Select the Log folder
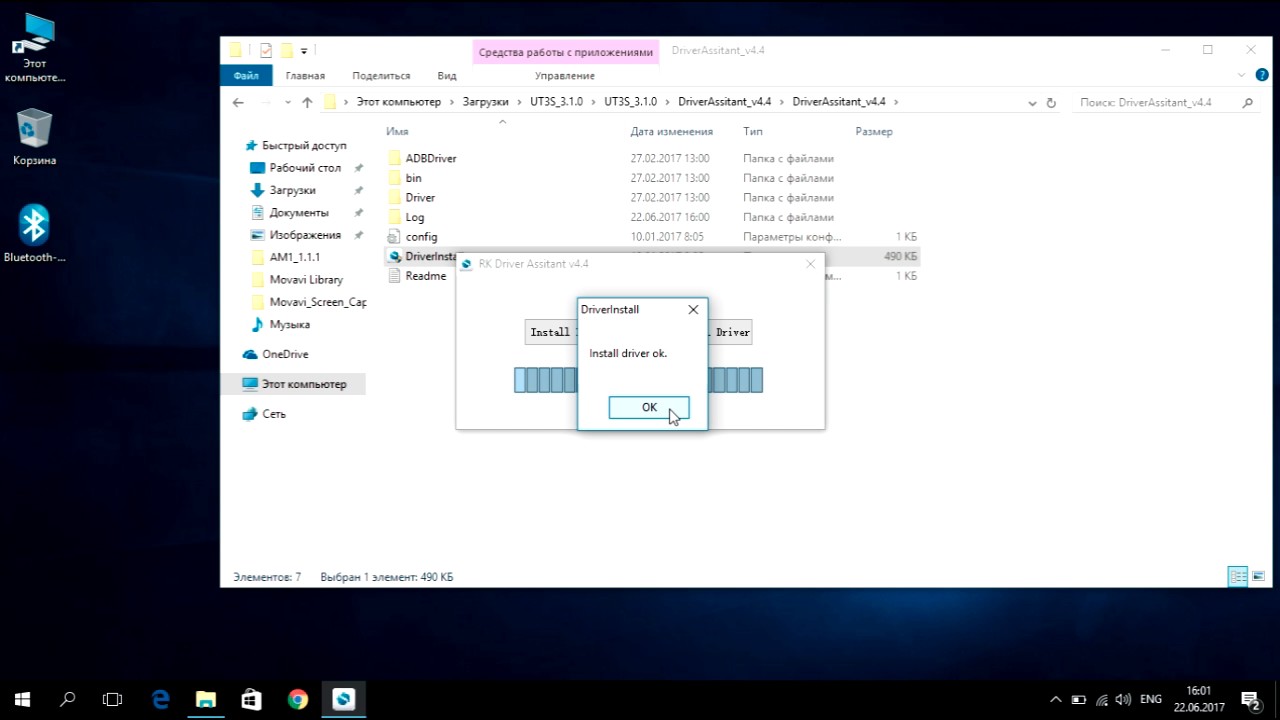 415,217
